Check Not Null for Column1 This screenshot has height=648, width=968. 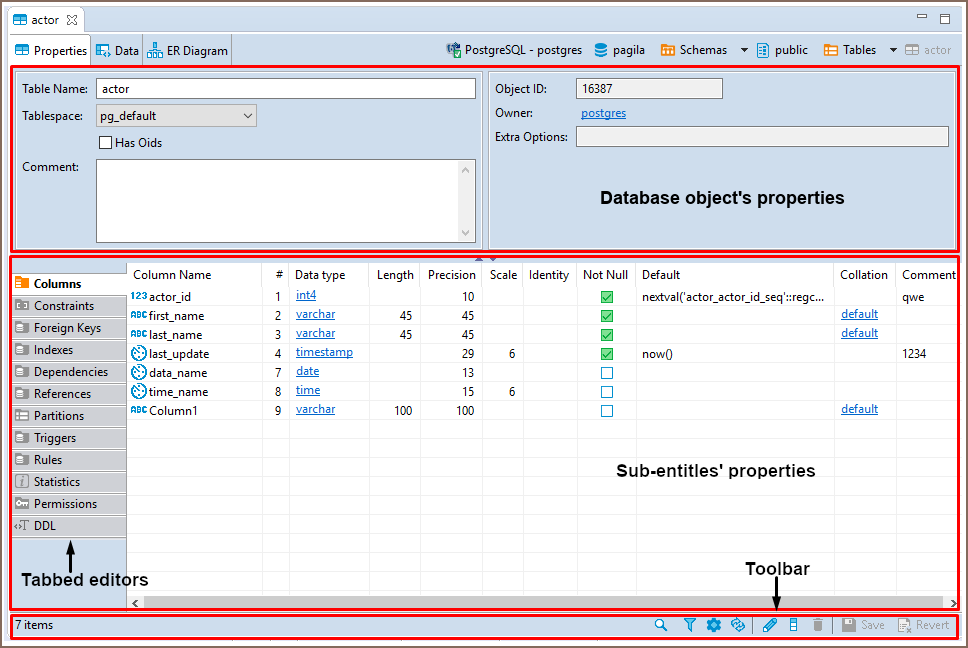(x=606, y=411)
